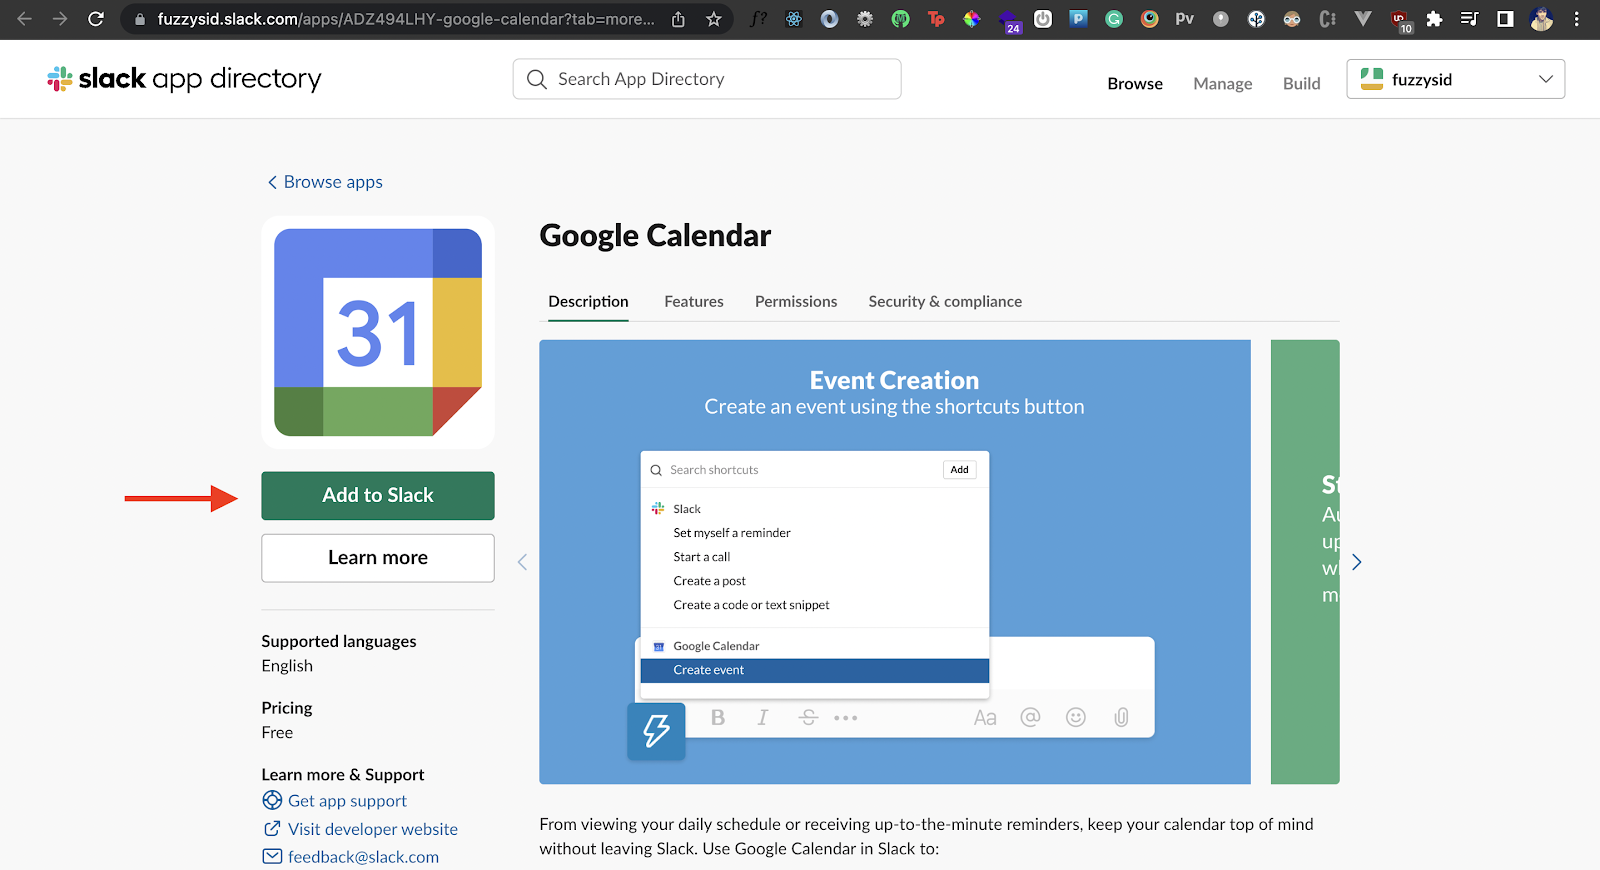Screen dimensions: 1600x870
Task: Go back via Browse apps chevron link
Action: click(325, 182)
